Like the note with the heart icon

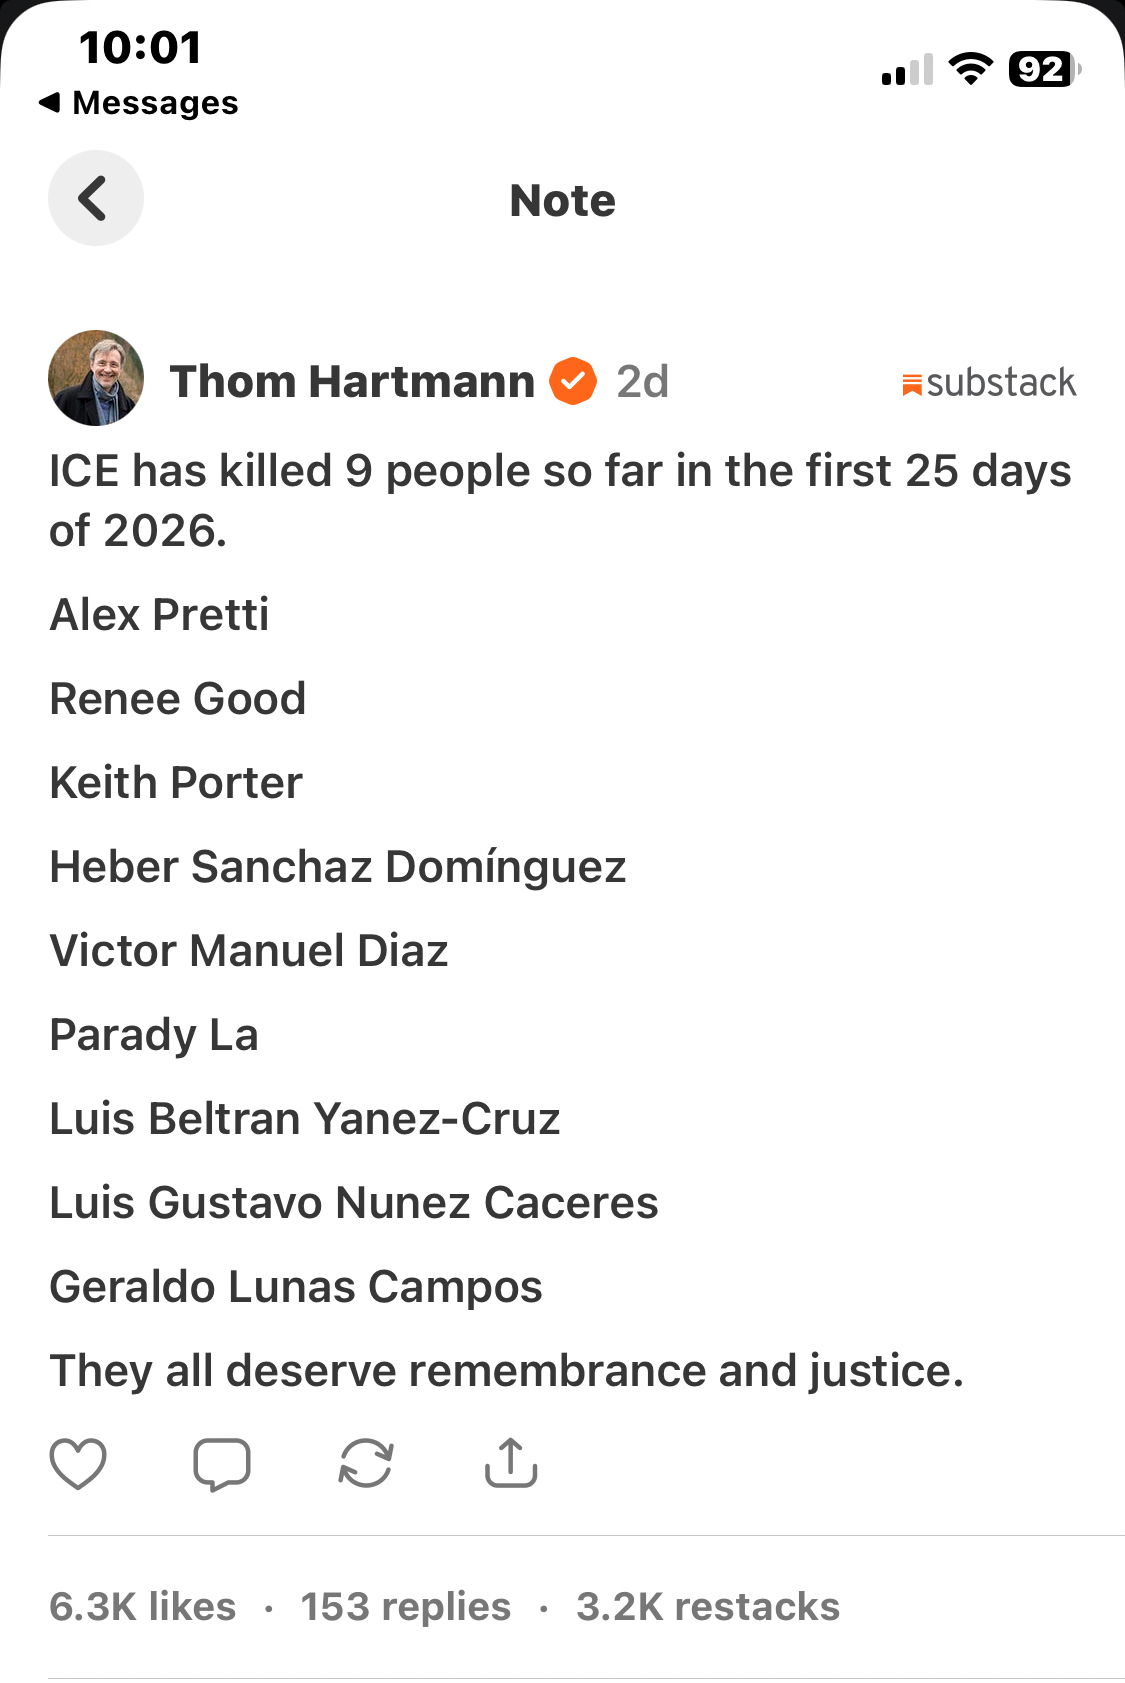click(78, 1464)
